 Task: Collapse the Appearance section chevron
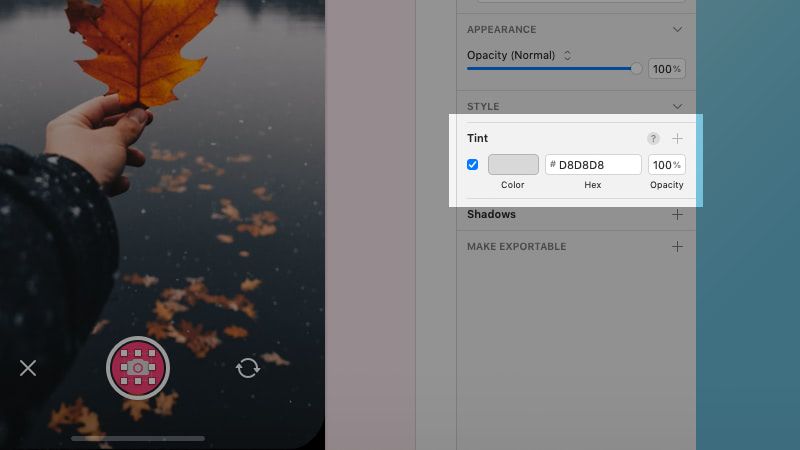(677, 30)
